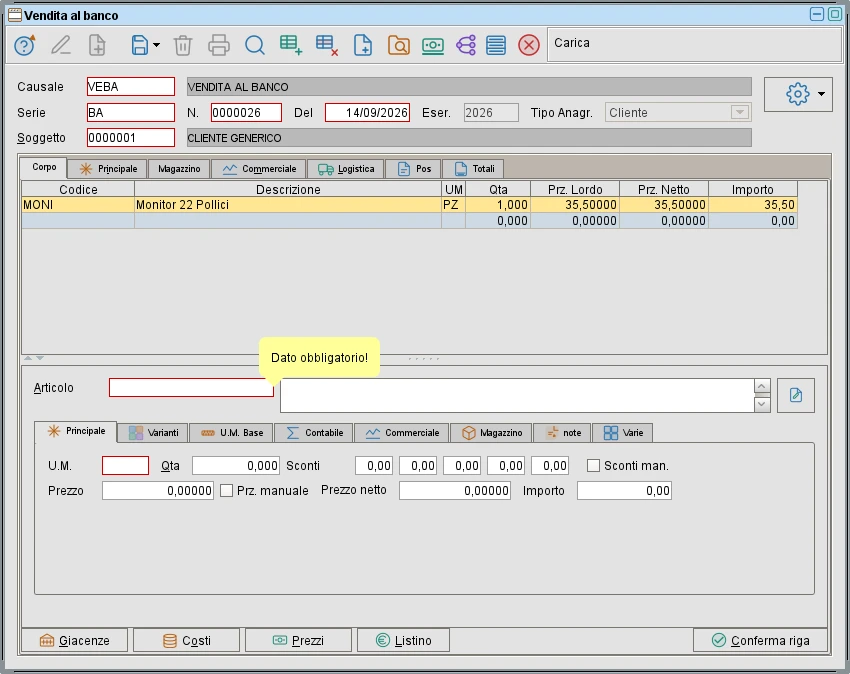The height and width of the screenshot is (674, 850).
Task: Click Monitor 22 Pollici description cell
Action: click(288, 204)
